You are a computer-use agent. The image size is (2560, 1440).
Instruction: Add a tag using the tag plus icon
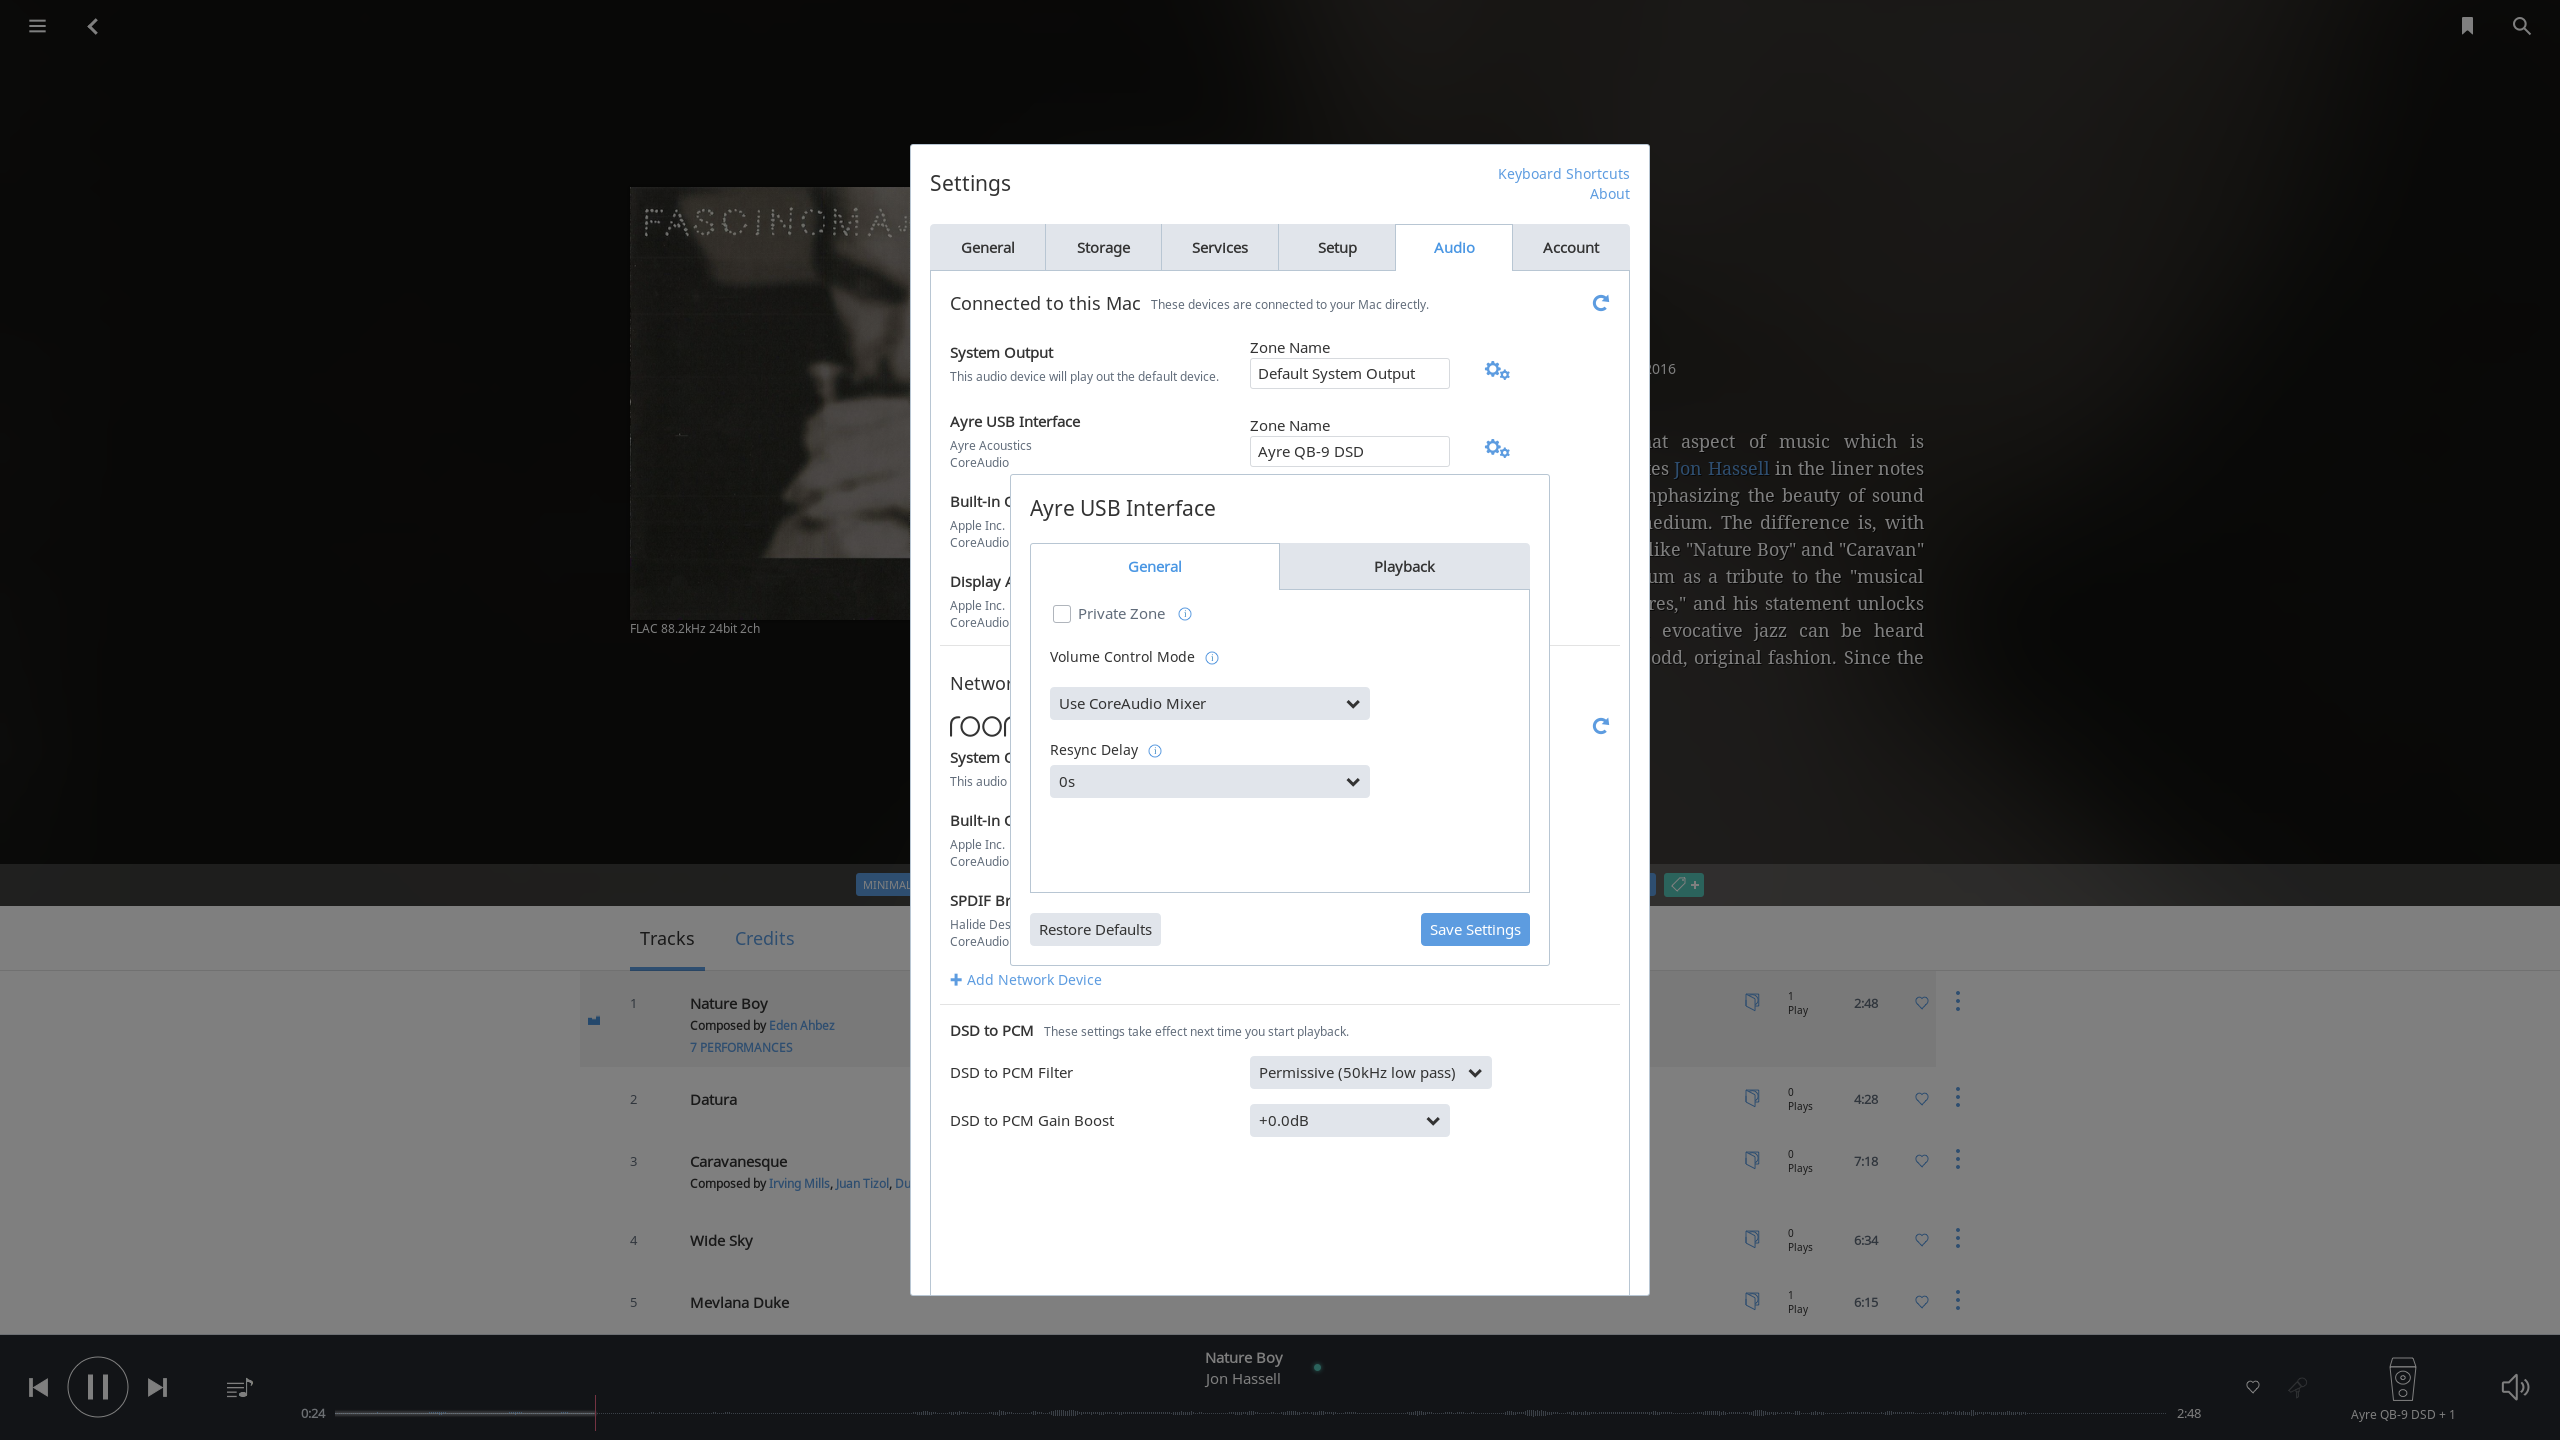coord(1684,885)
